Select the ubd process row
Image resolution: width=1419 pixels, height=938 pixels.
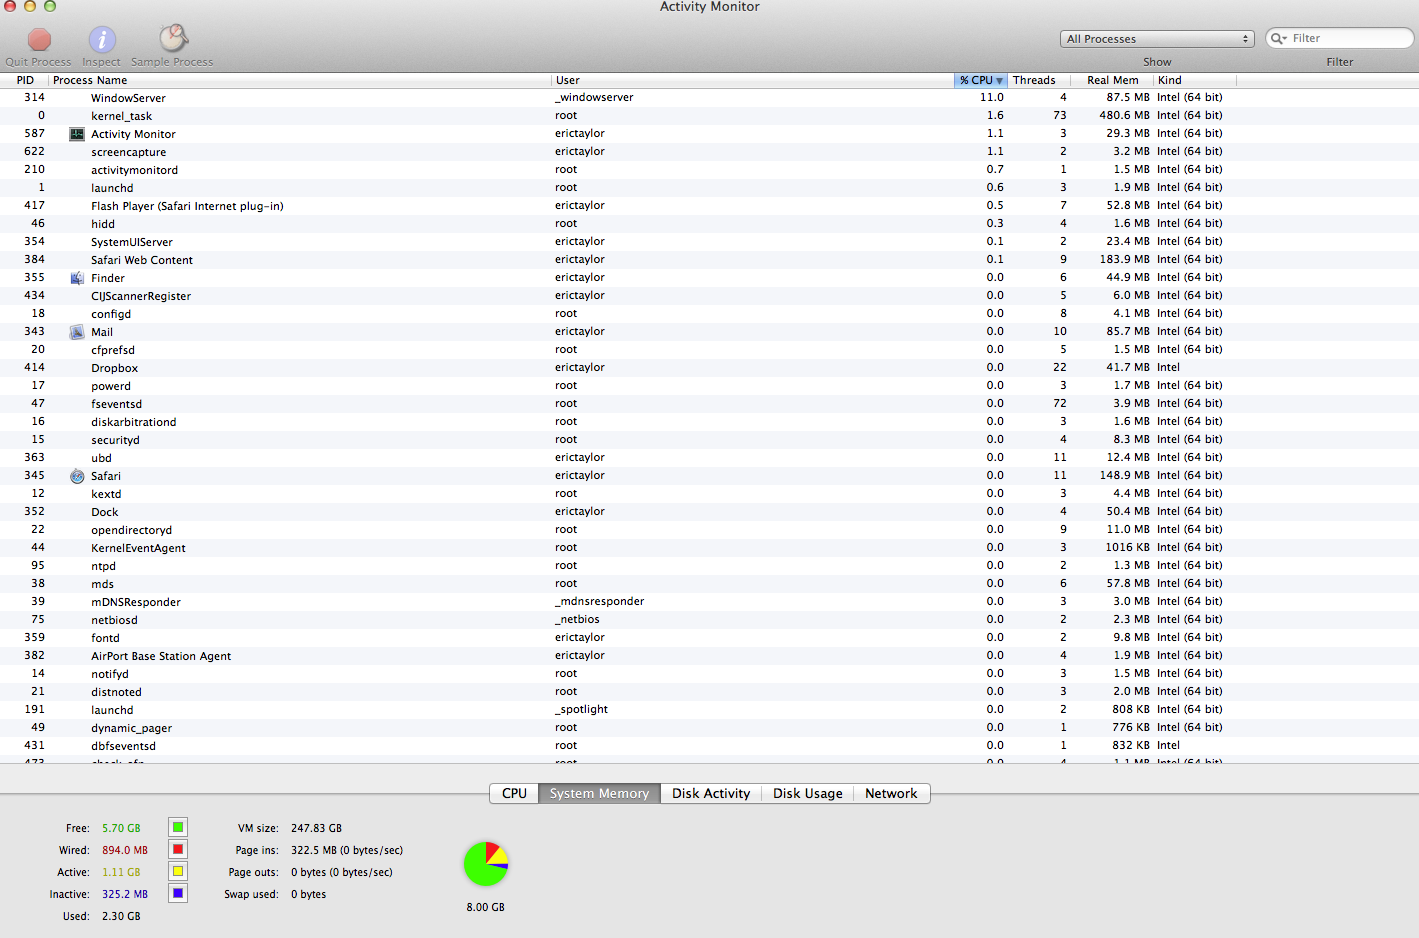tap(709, 458)
